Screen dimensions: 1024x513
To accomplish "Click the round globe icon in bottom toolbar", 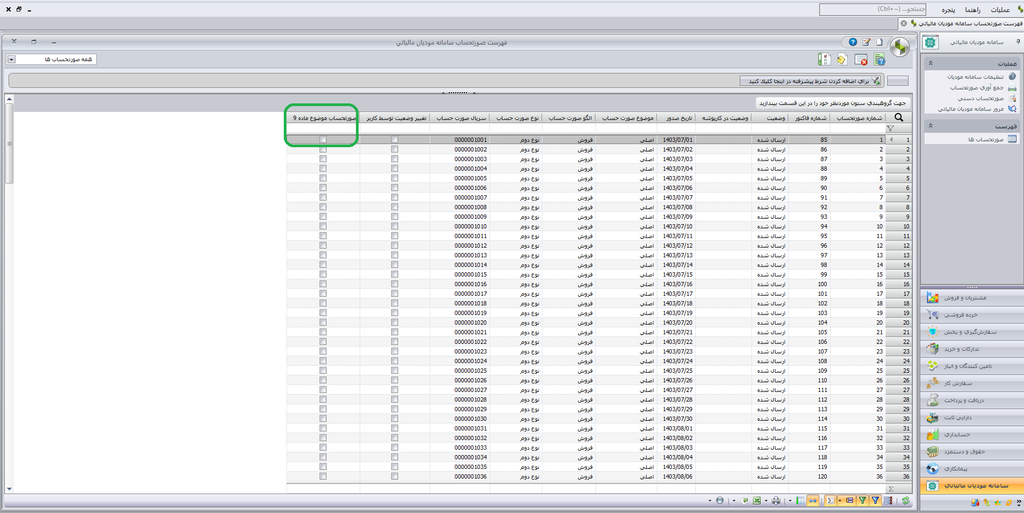I will (720, 501).
